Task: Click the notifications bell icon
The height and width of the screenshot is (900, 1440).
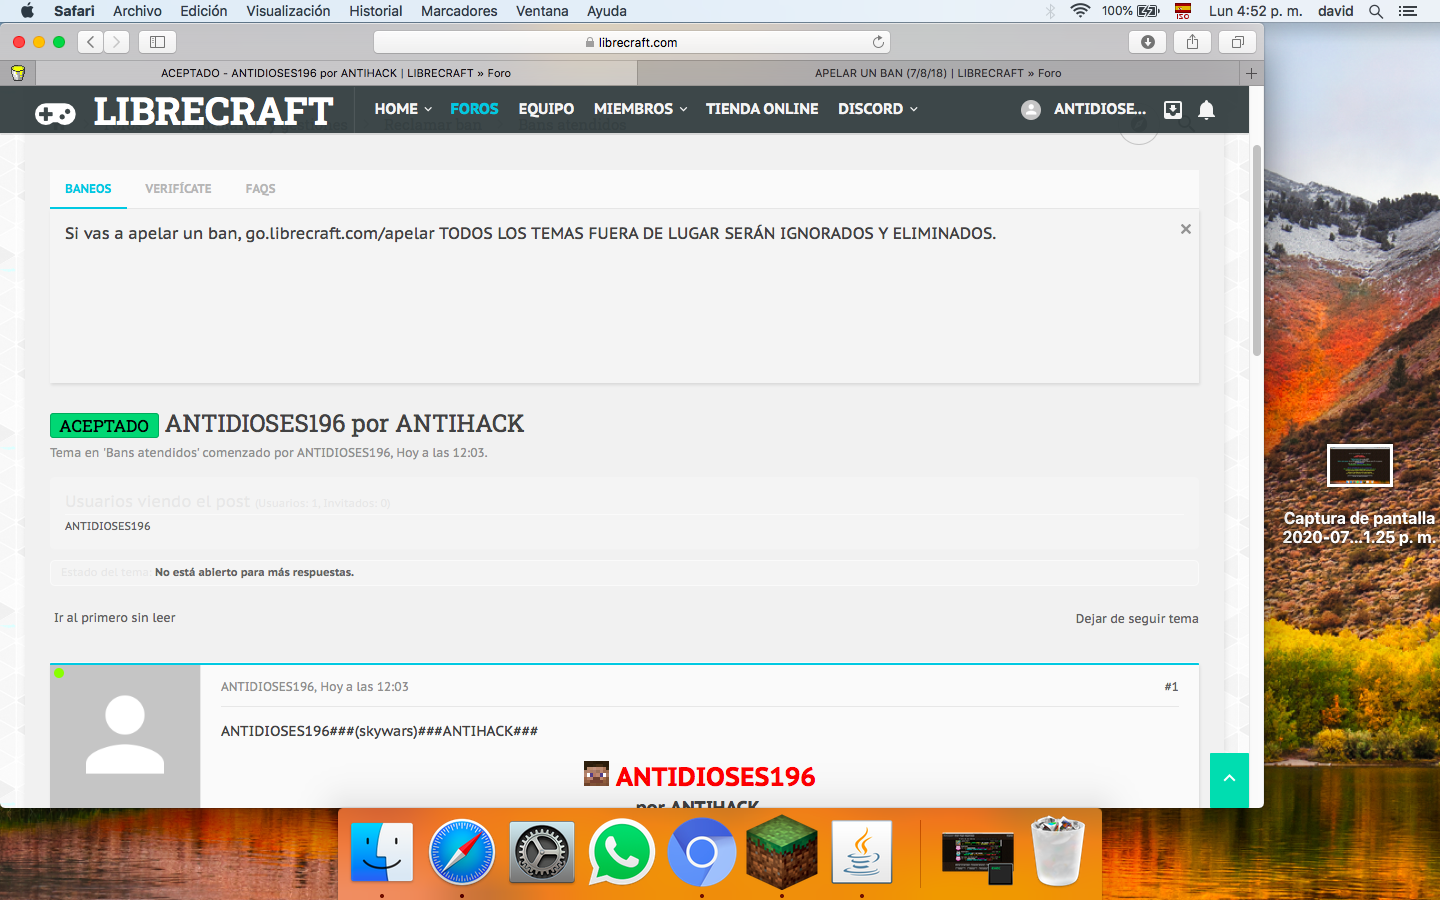Action: [x=1206, y=110]
